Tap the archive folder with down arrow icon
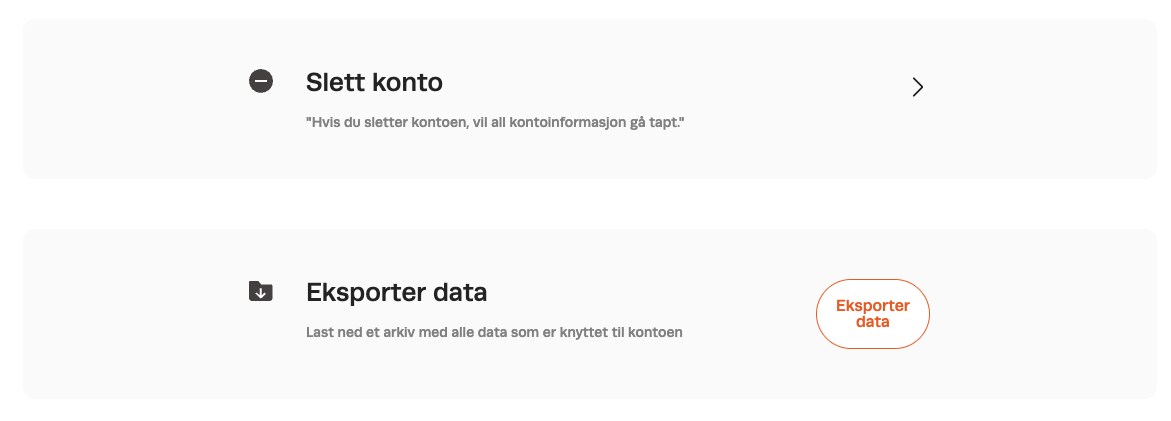The image size is (1171, 421). point(261,291)
